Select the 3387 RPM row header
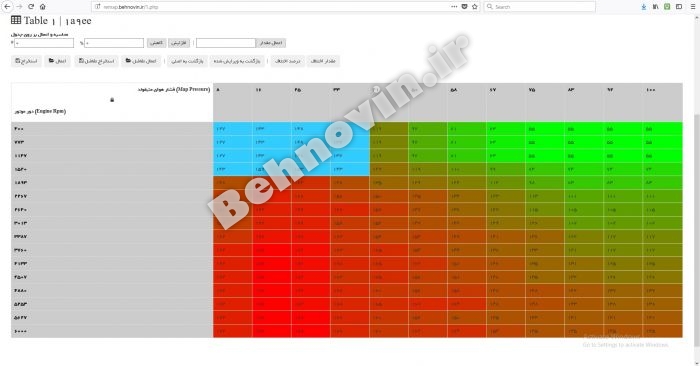Viewport: 700px width, 366px height. [112, 237]
